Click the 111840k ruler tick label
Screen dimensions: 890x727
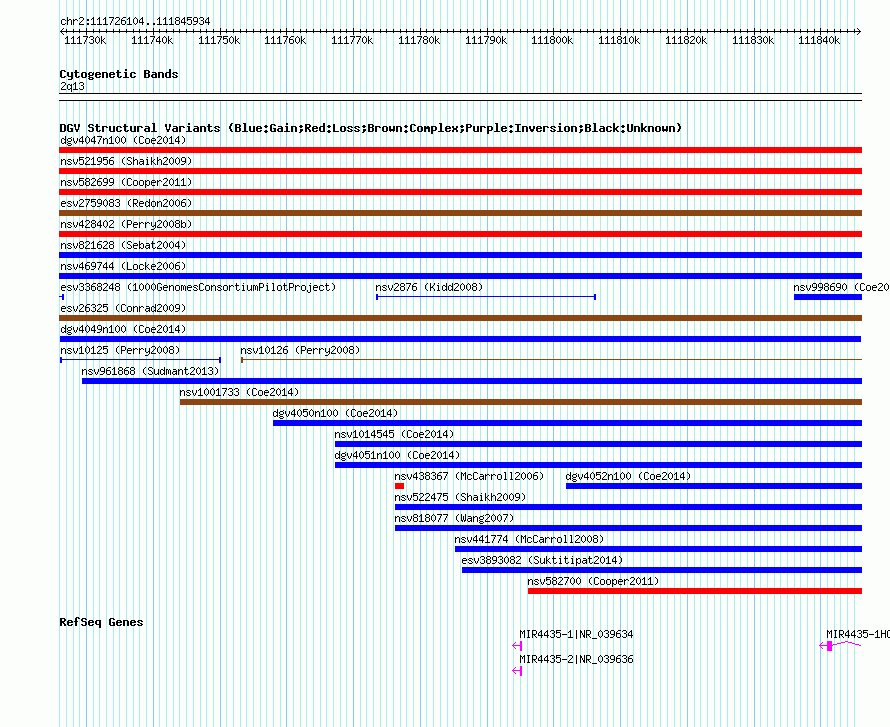(819, 40)
